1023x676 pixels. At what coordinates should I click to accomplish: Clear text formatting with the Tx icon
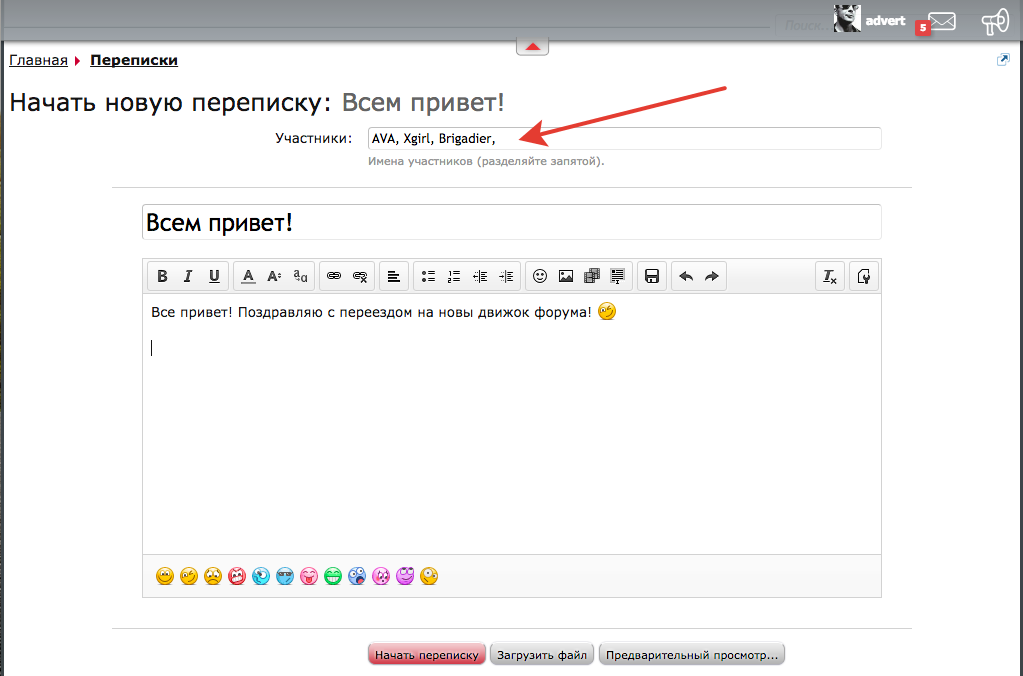coord(830,277)
